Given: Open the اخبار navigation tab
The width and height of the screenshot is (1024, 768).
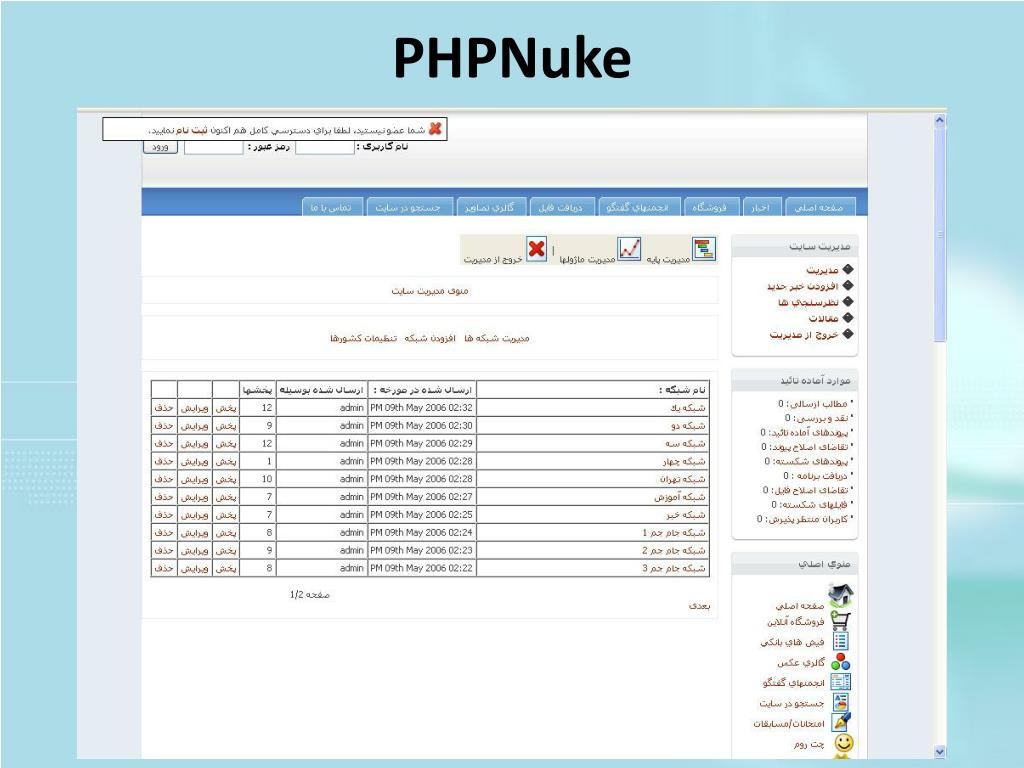Looking at the screenshot, I should [x=760, y=207].
